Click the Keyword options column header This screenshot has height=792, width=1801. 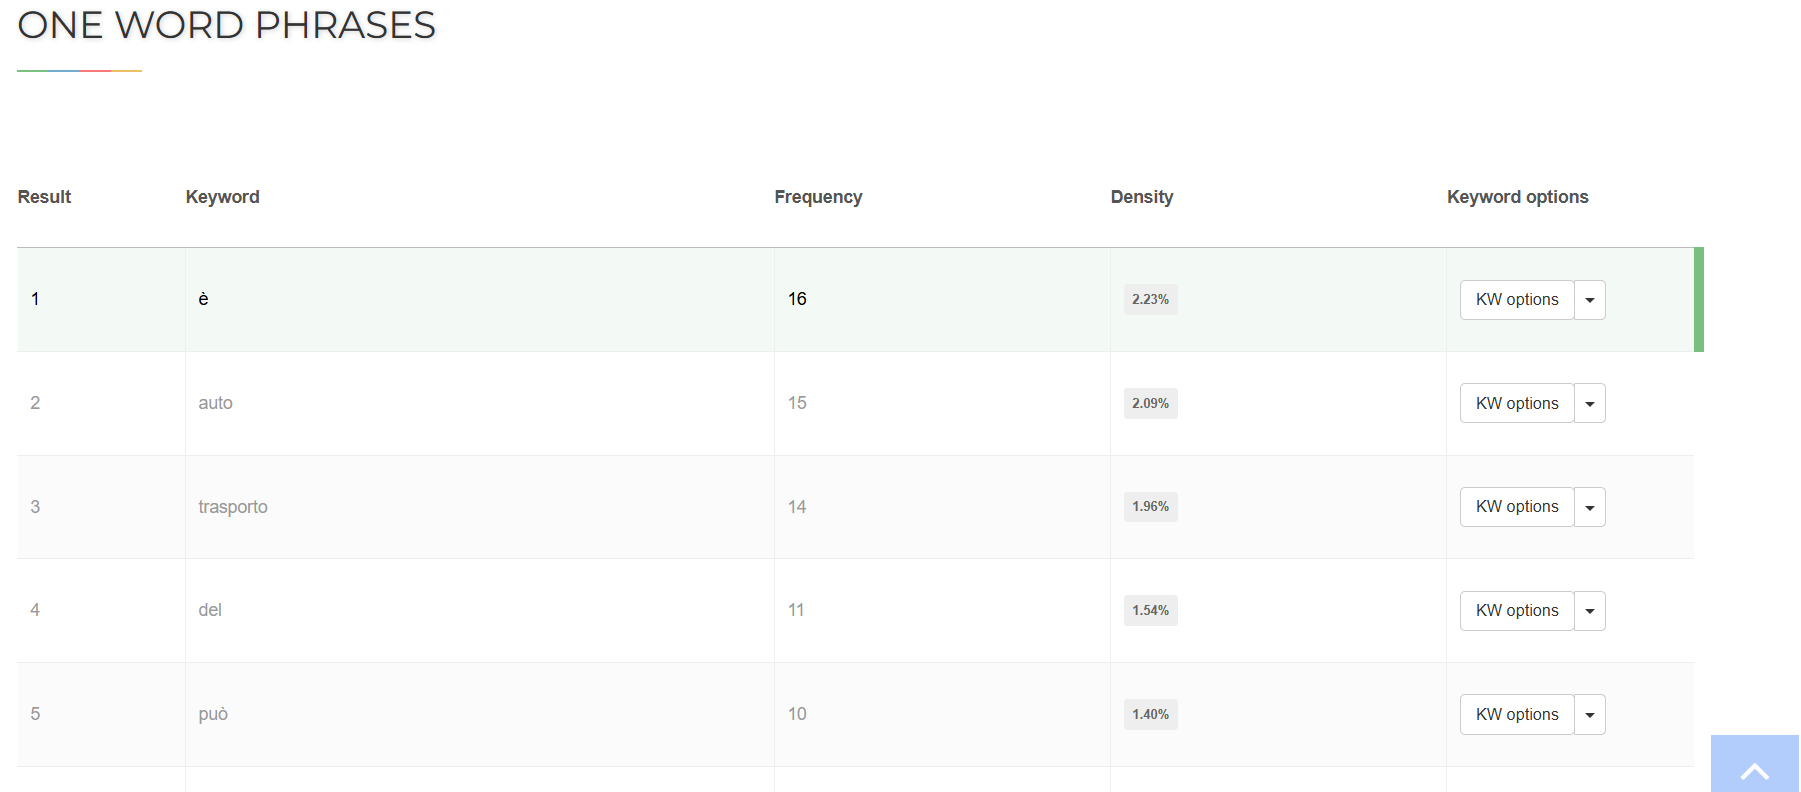[x=1517, y=197]
